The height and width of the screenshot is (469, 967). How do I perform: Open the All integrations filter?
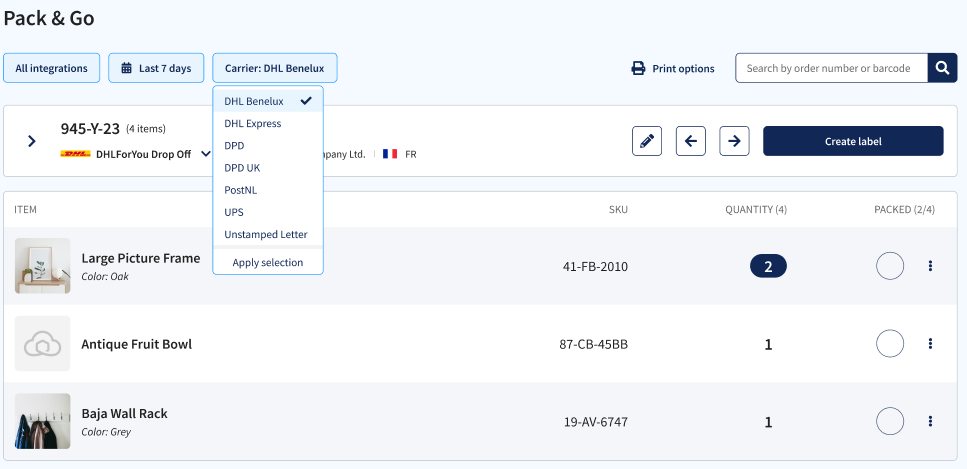coord(51,68)
